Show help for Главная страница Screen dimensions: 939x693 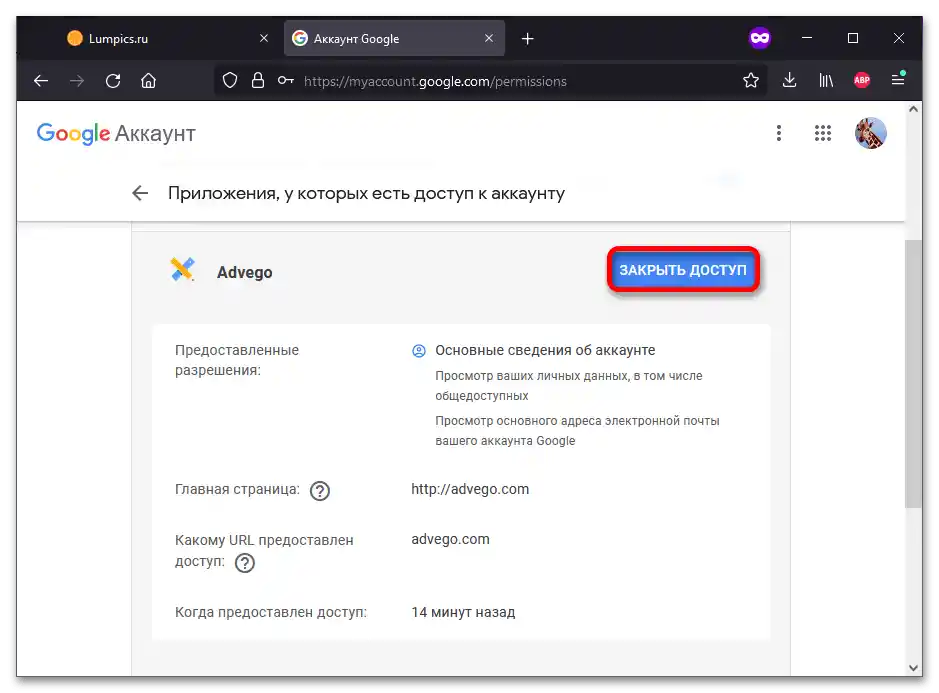click(x=320, y=491)
